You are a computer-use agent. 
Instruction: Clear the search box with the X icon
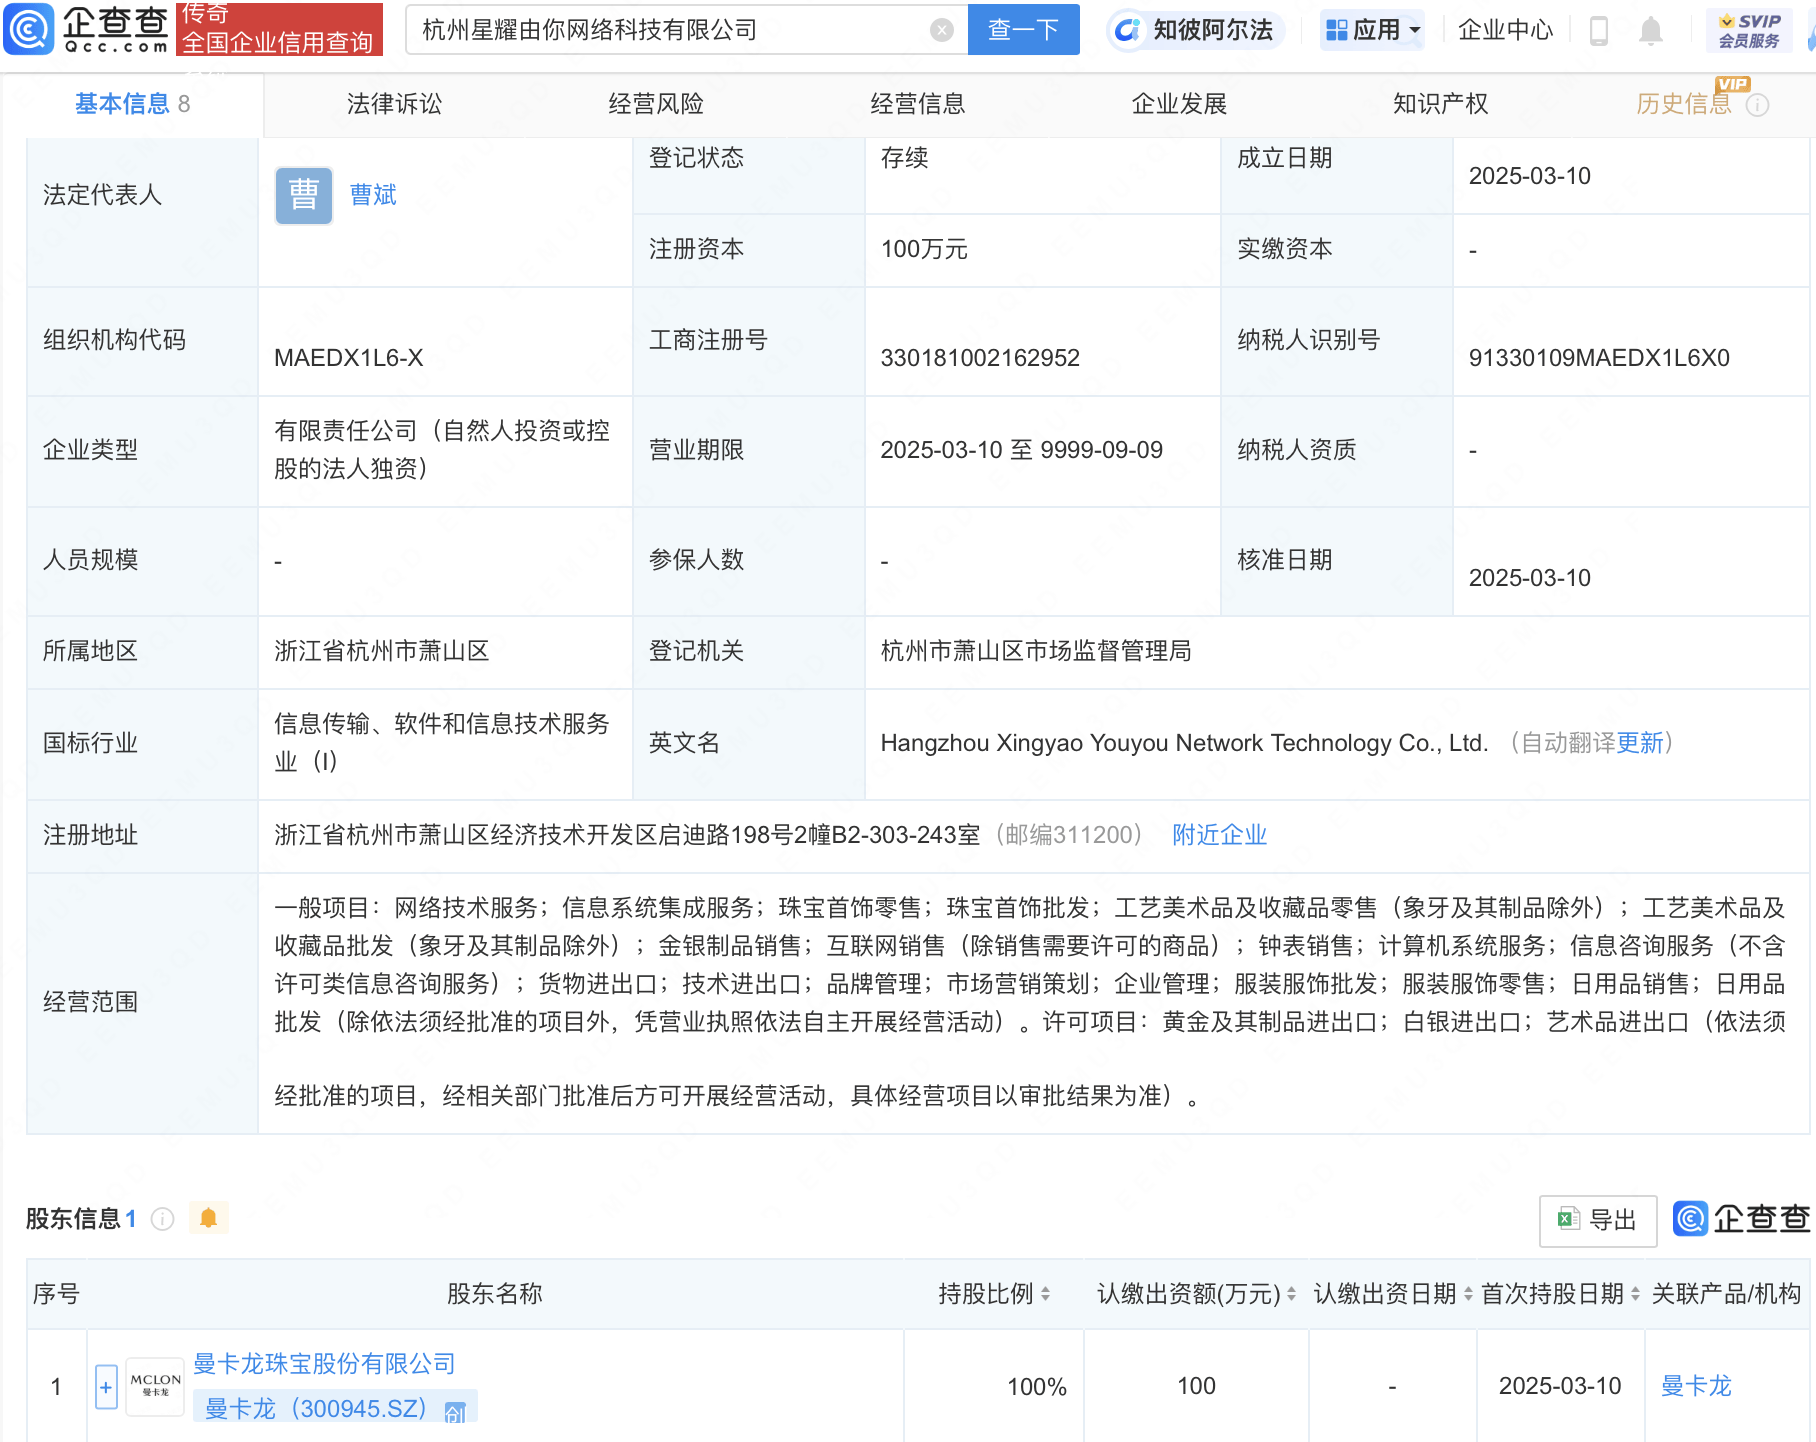click(x=941, y=30)
